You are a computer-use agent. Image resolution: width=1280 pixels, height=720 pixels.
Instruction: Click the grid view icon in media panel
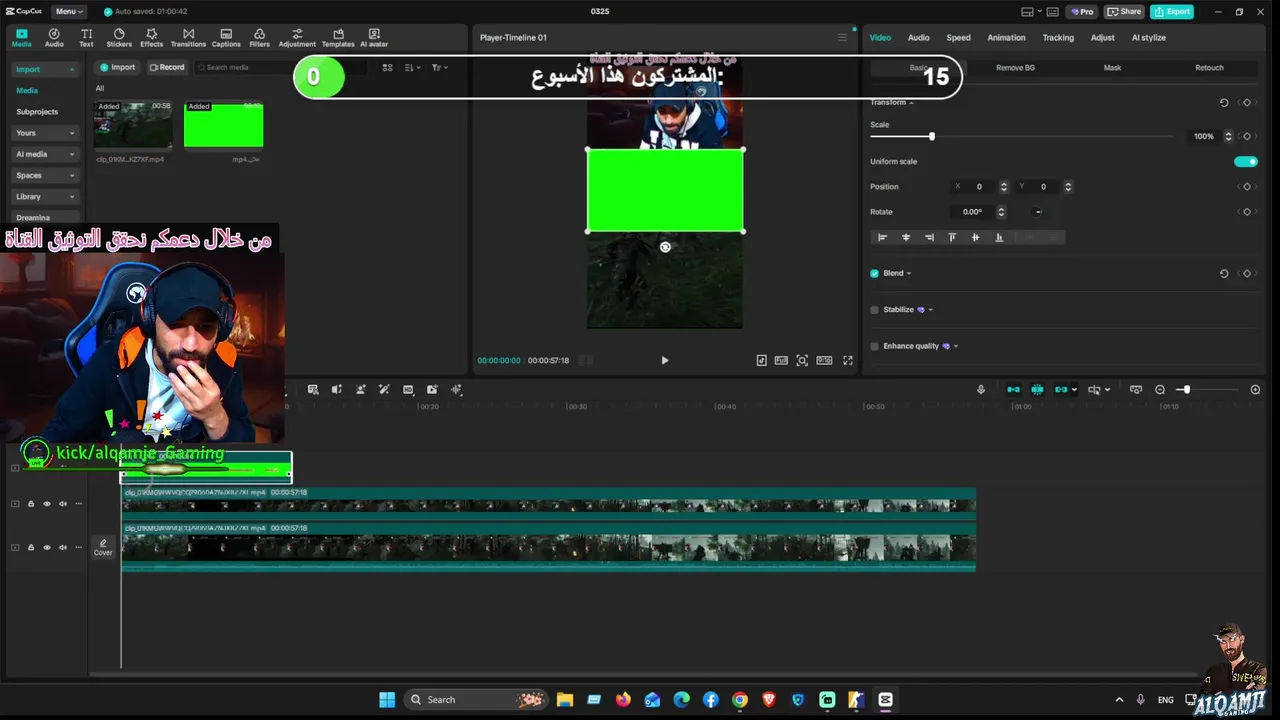388,67
